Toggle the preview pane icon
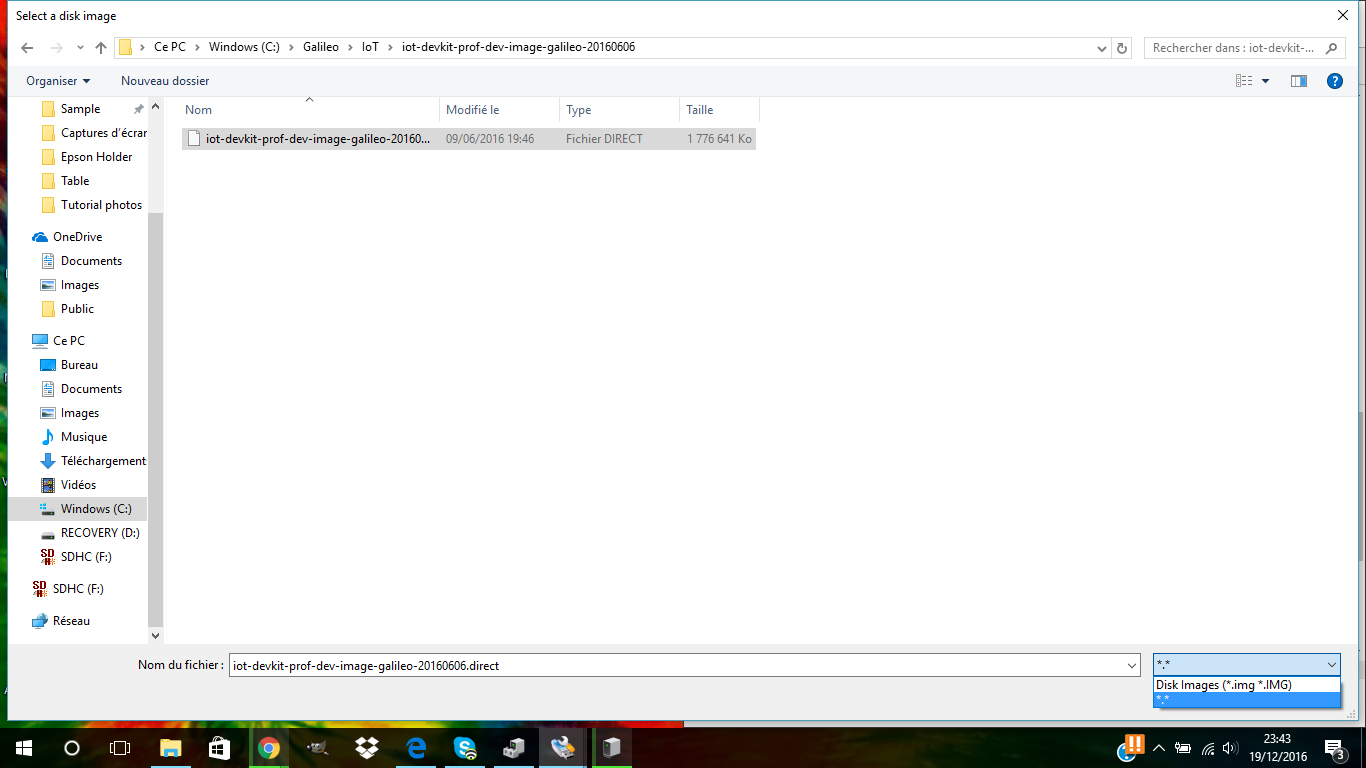Screen dimensions: 1366x768 click(x=1298, y=81)
